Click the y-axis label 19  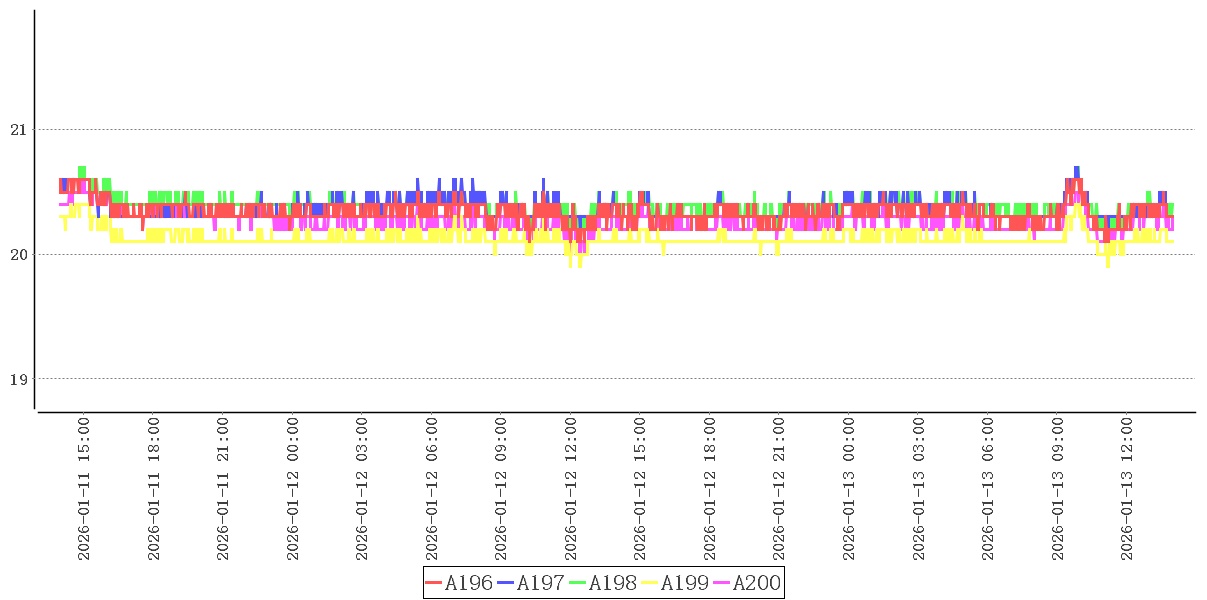coord(17,379)
